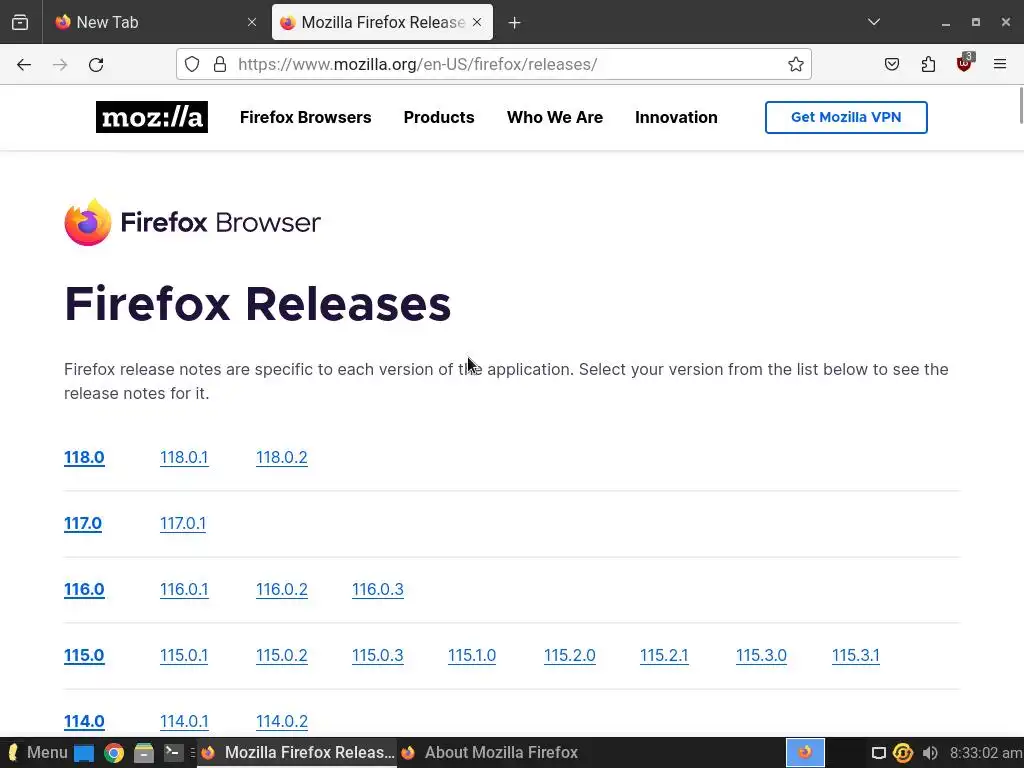Focus the URL address bar

click(496, 64)
